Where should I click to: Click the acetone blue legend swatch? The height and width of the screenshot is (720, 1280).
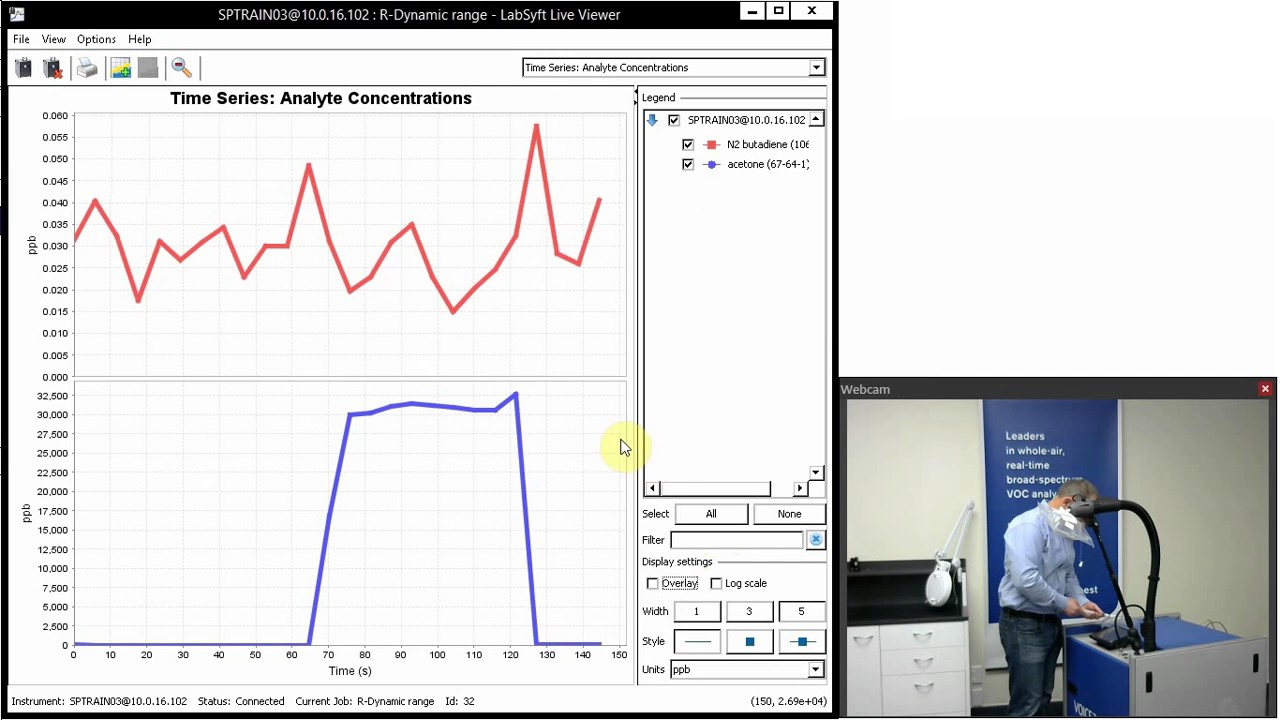[x=711, y=165]
